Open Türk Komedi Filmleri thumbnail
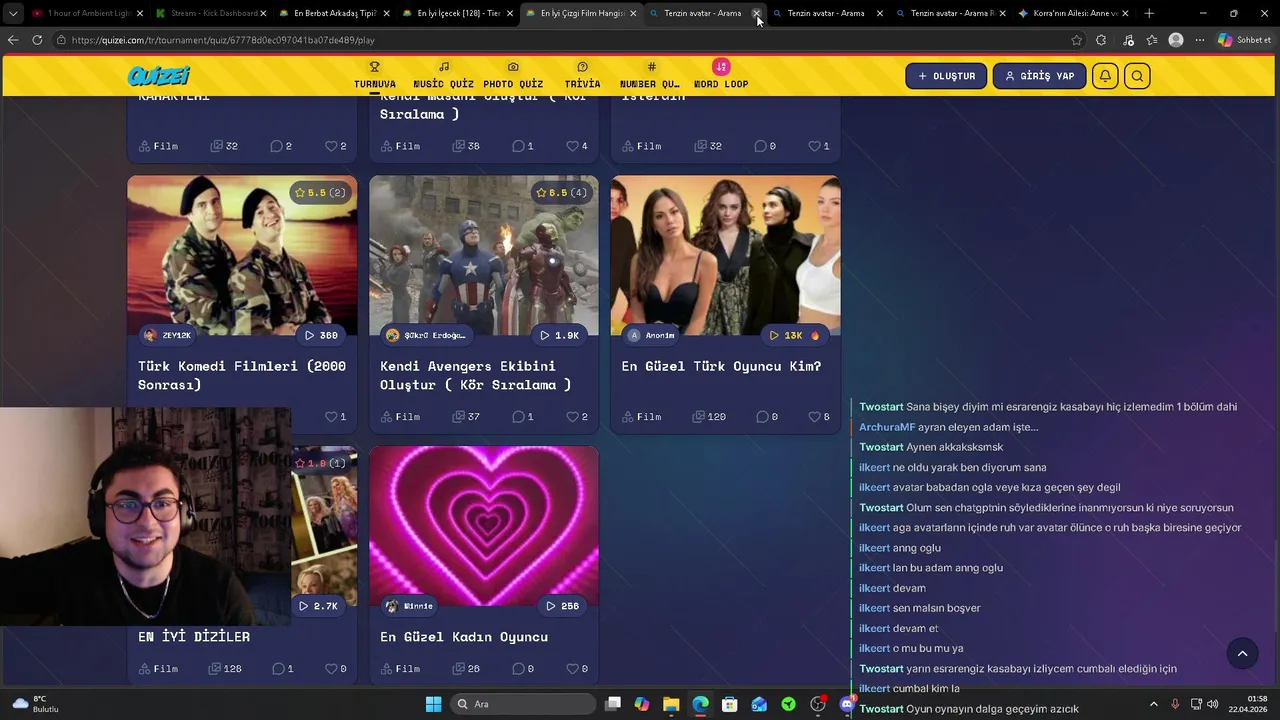 [x=242, y=255]
